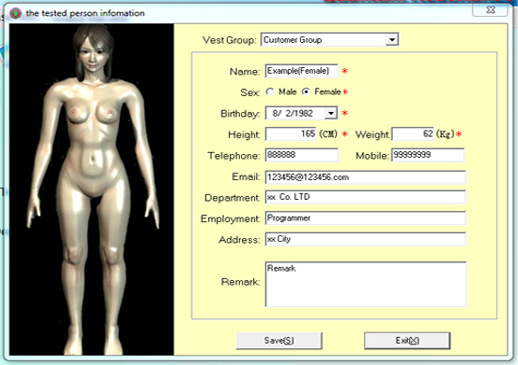This screenshot has height=365, width=518.
Task: Select the Male radio button
Action: coord(270,92)
